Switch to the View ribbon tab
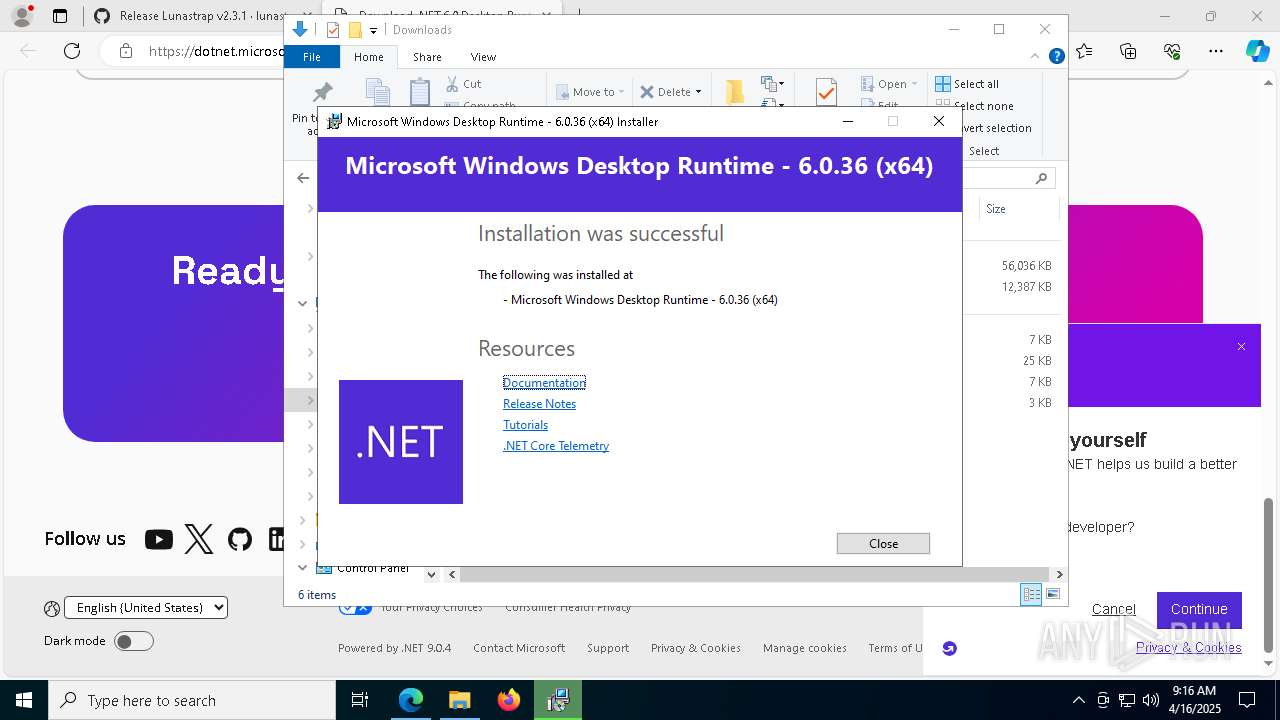1280x720 pixels. click(x=483, y=57)
